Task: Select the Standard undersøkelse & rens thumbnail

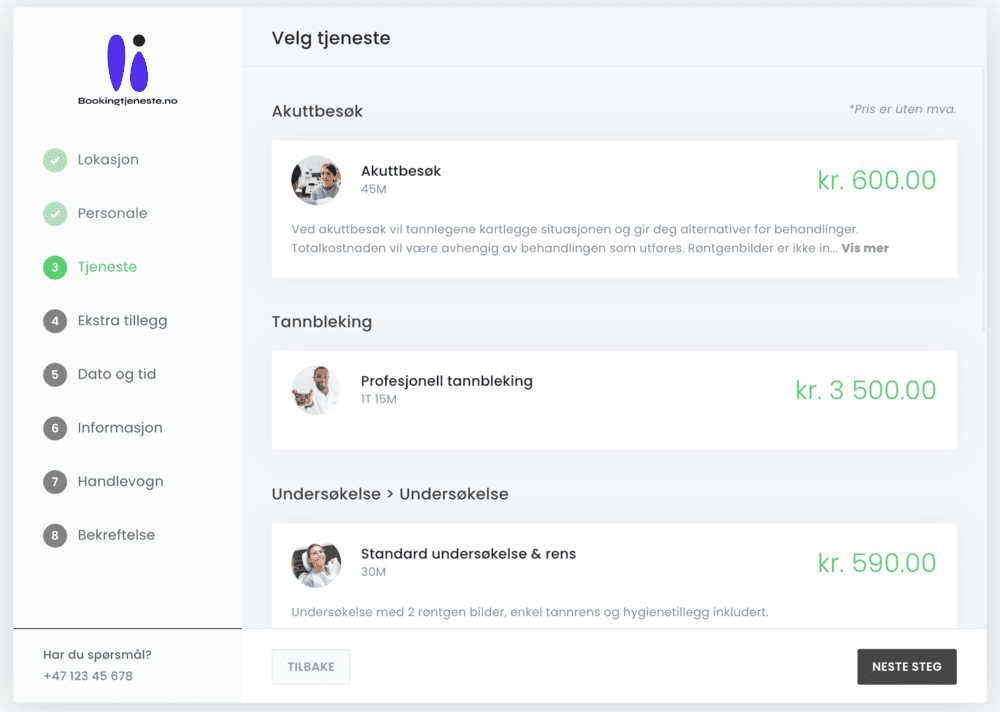Action: 316,564
